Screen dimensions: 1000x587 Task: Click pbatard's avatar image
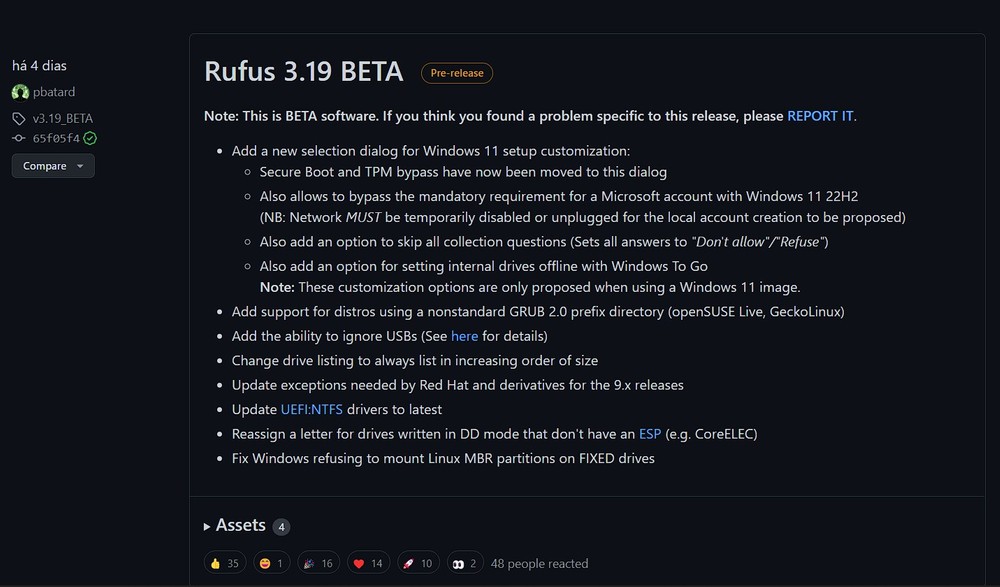coord(20,92)
